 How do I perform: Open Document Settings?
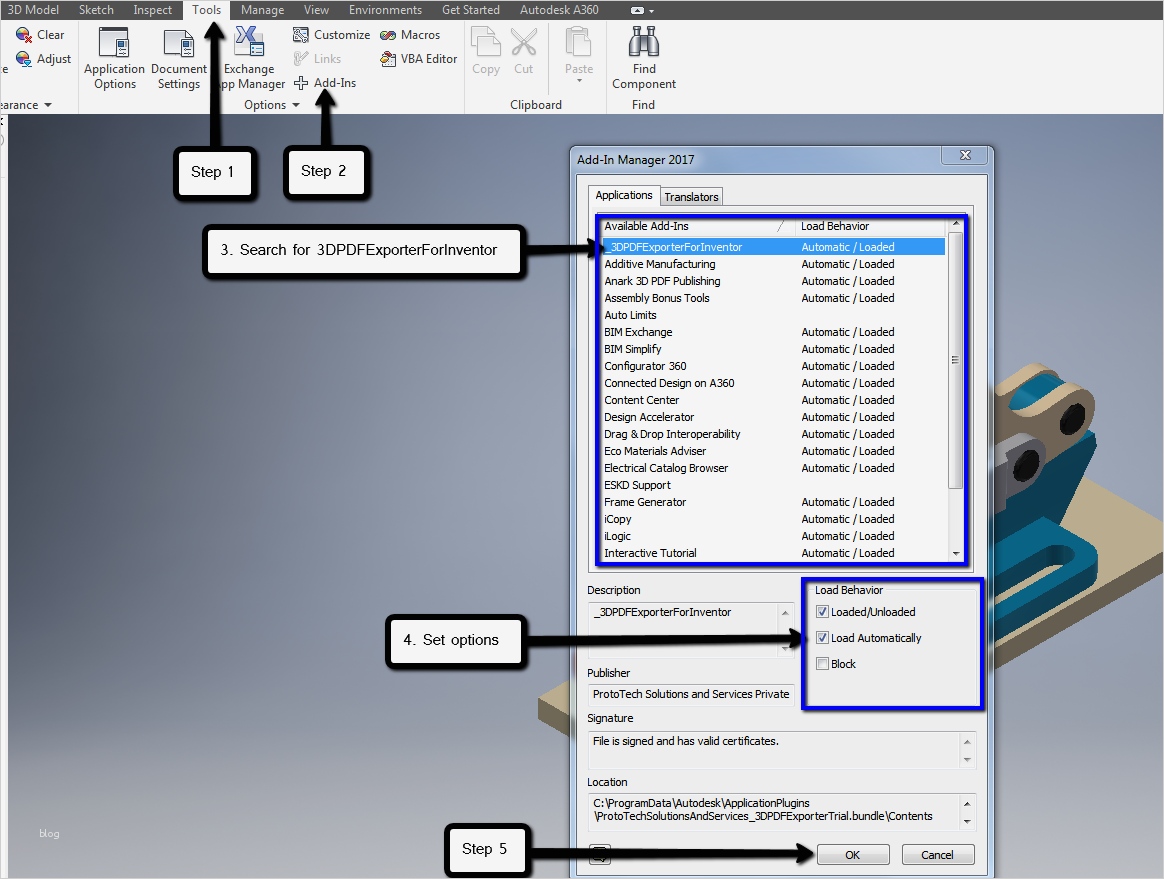coord(179,59)
